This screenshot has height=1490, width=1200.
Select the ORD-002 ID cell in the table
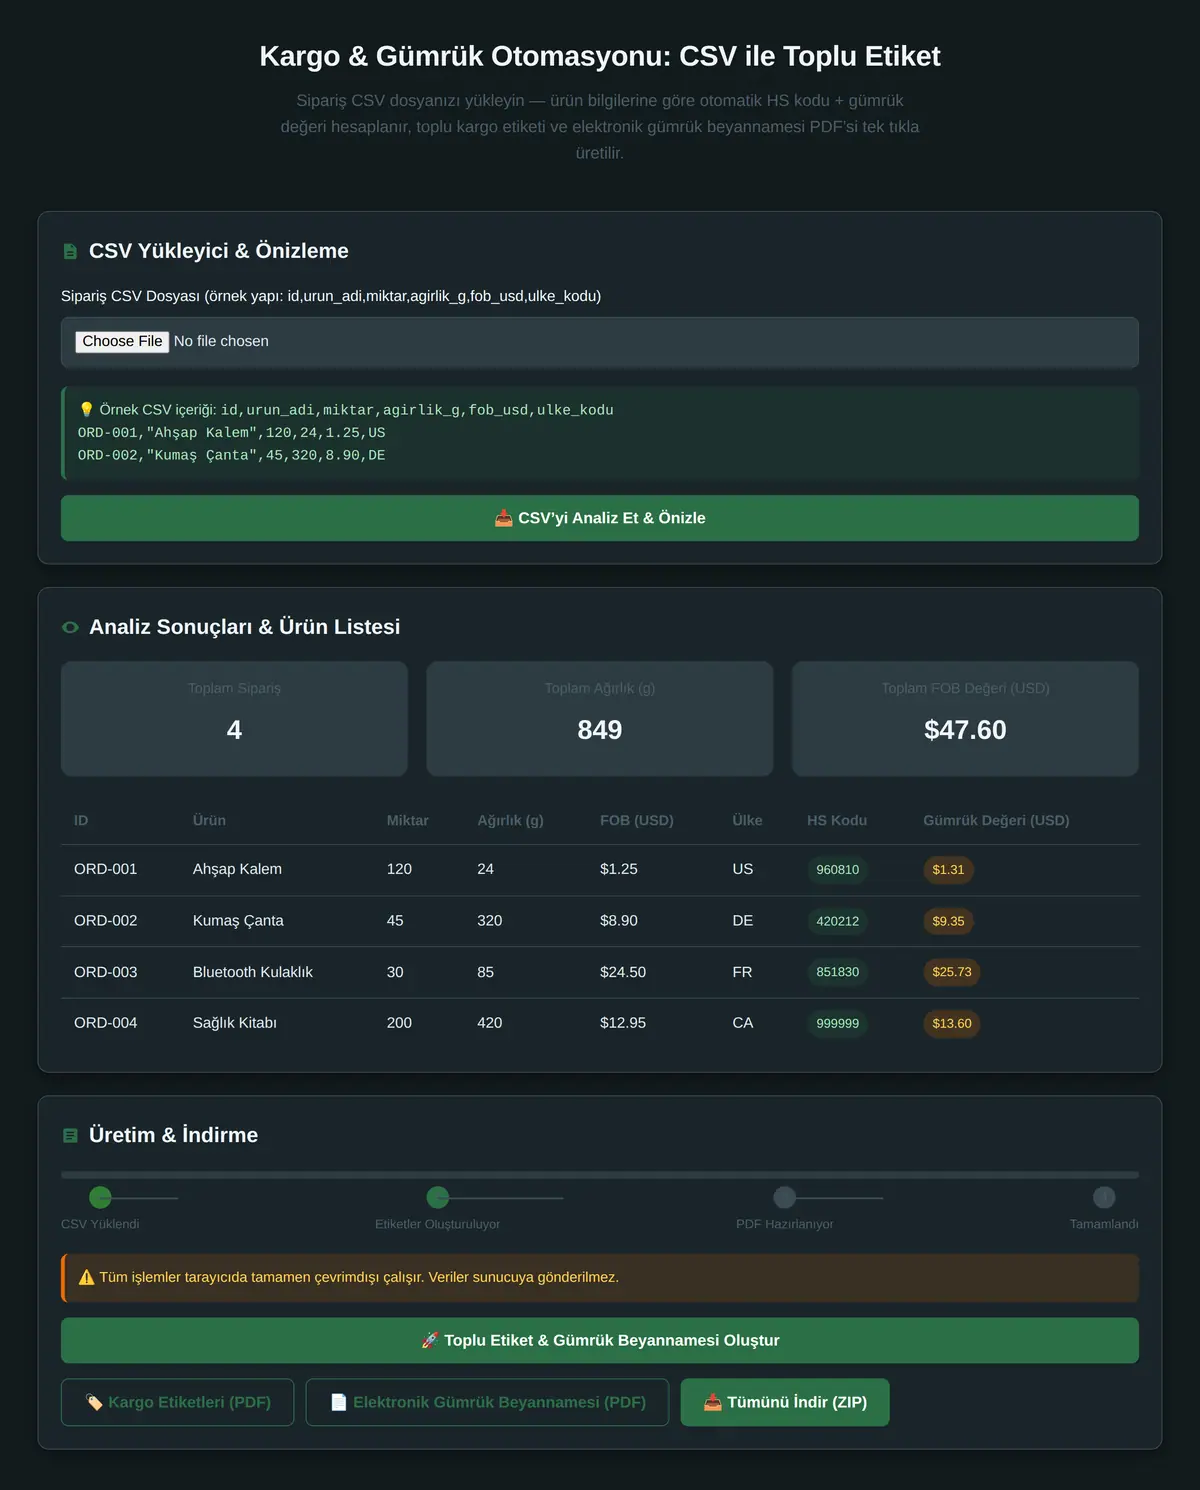pos(106,920)
